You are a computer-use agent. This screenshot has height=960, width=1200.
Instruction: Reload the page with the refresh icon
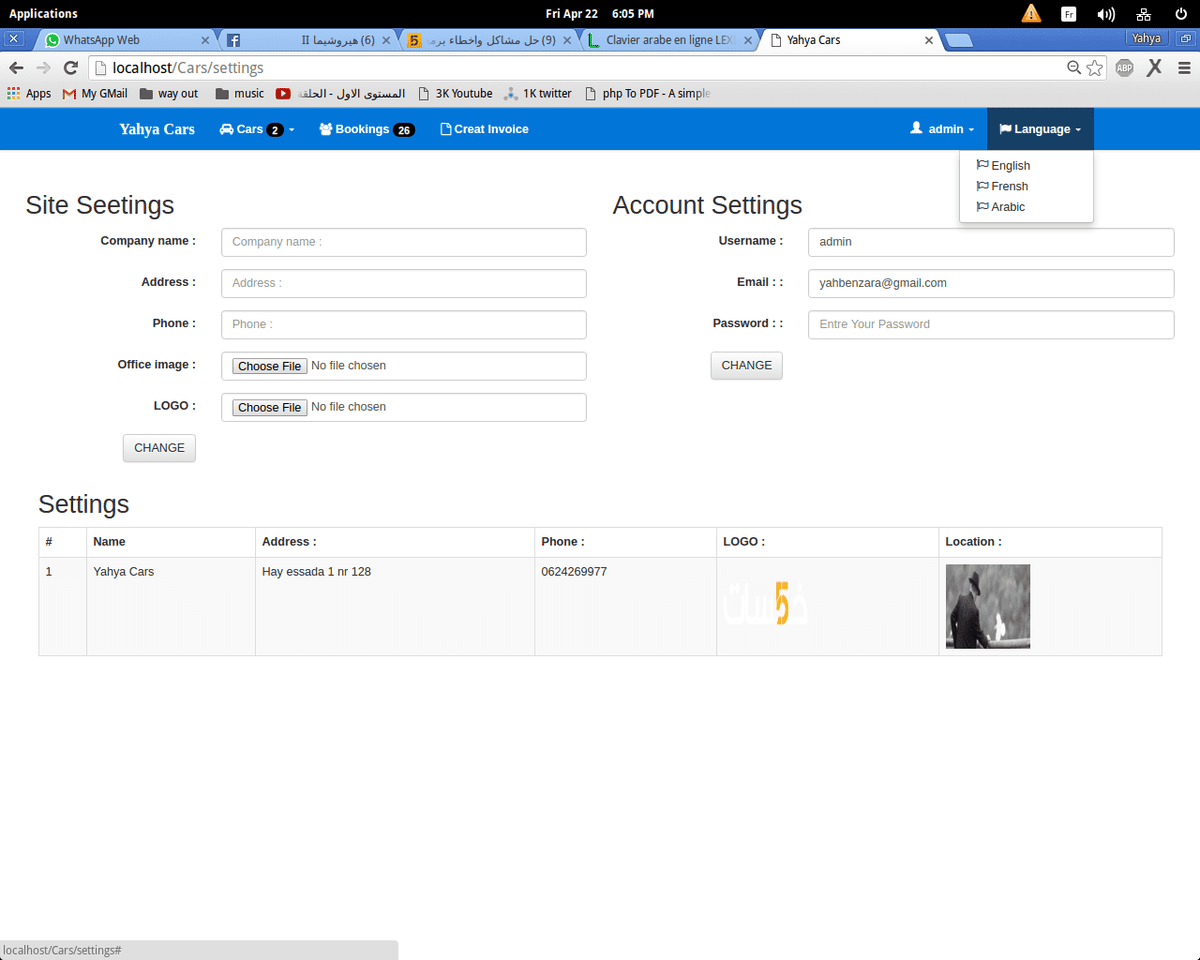tap(70, 68)
